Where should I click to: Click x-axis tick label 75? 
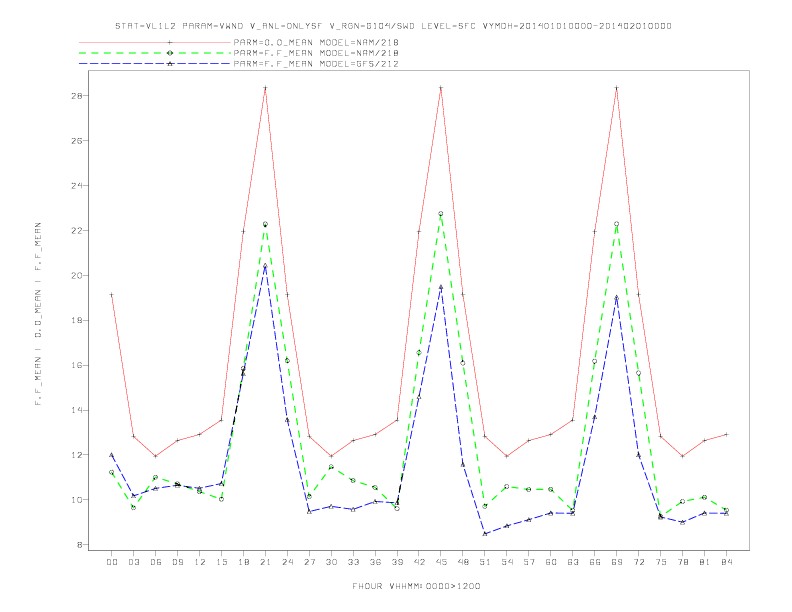point(661,562)
